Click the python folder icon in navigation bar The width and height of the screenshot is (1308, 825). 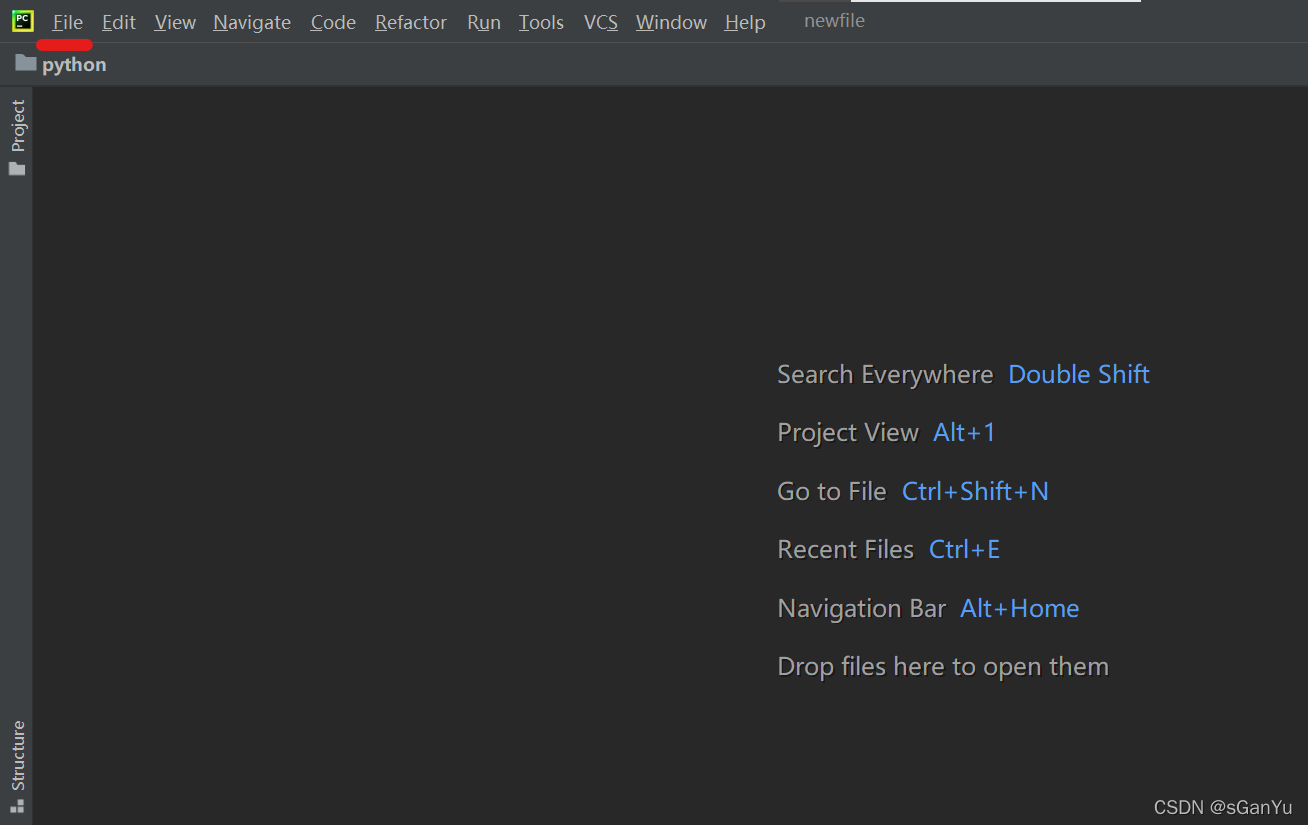(26, 63)
